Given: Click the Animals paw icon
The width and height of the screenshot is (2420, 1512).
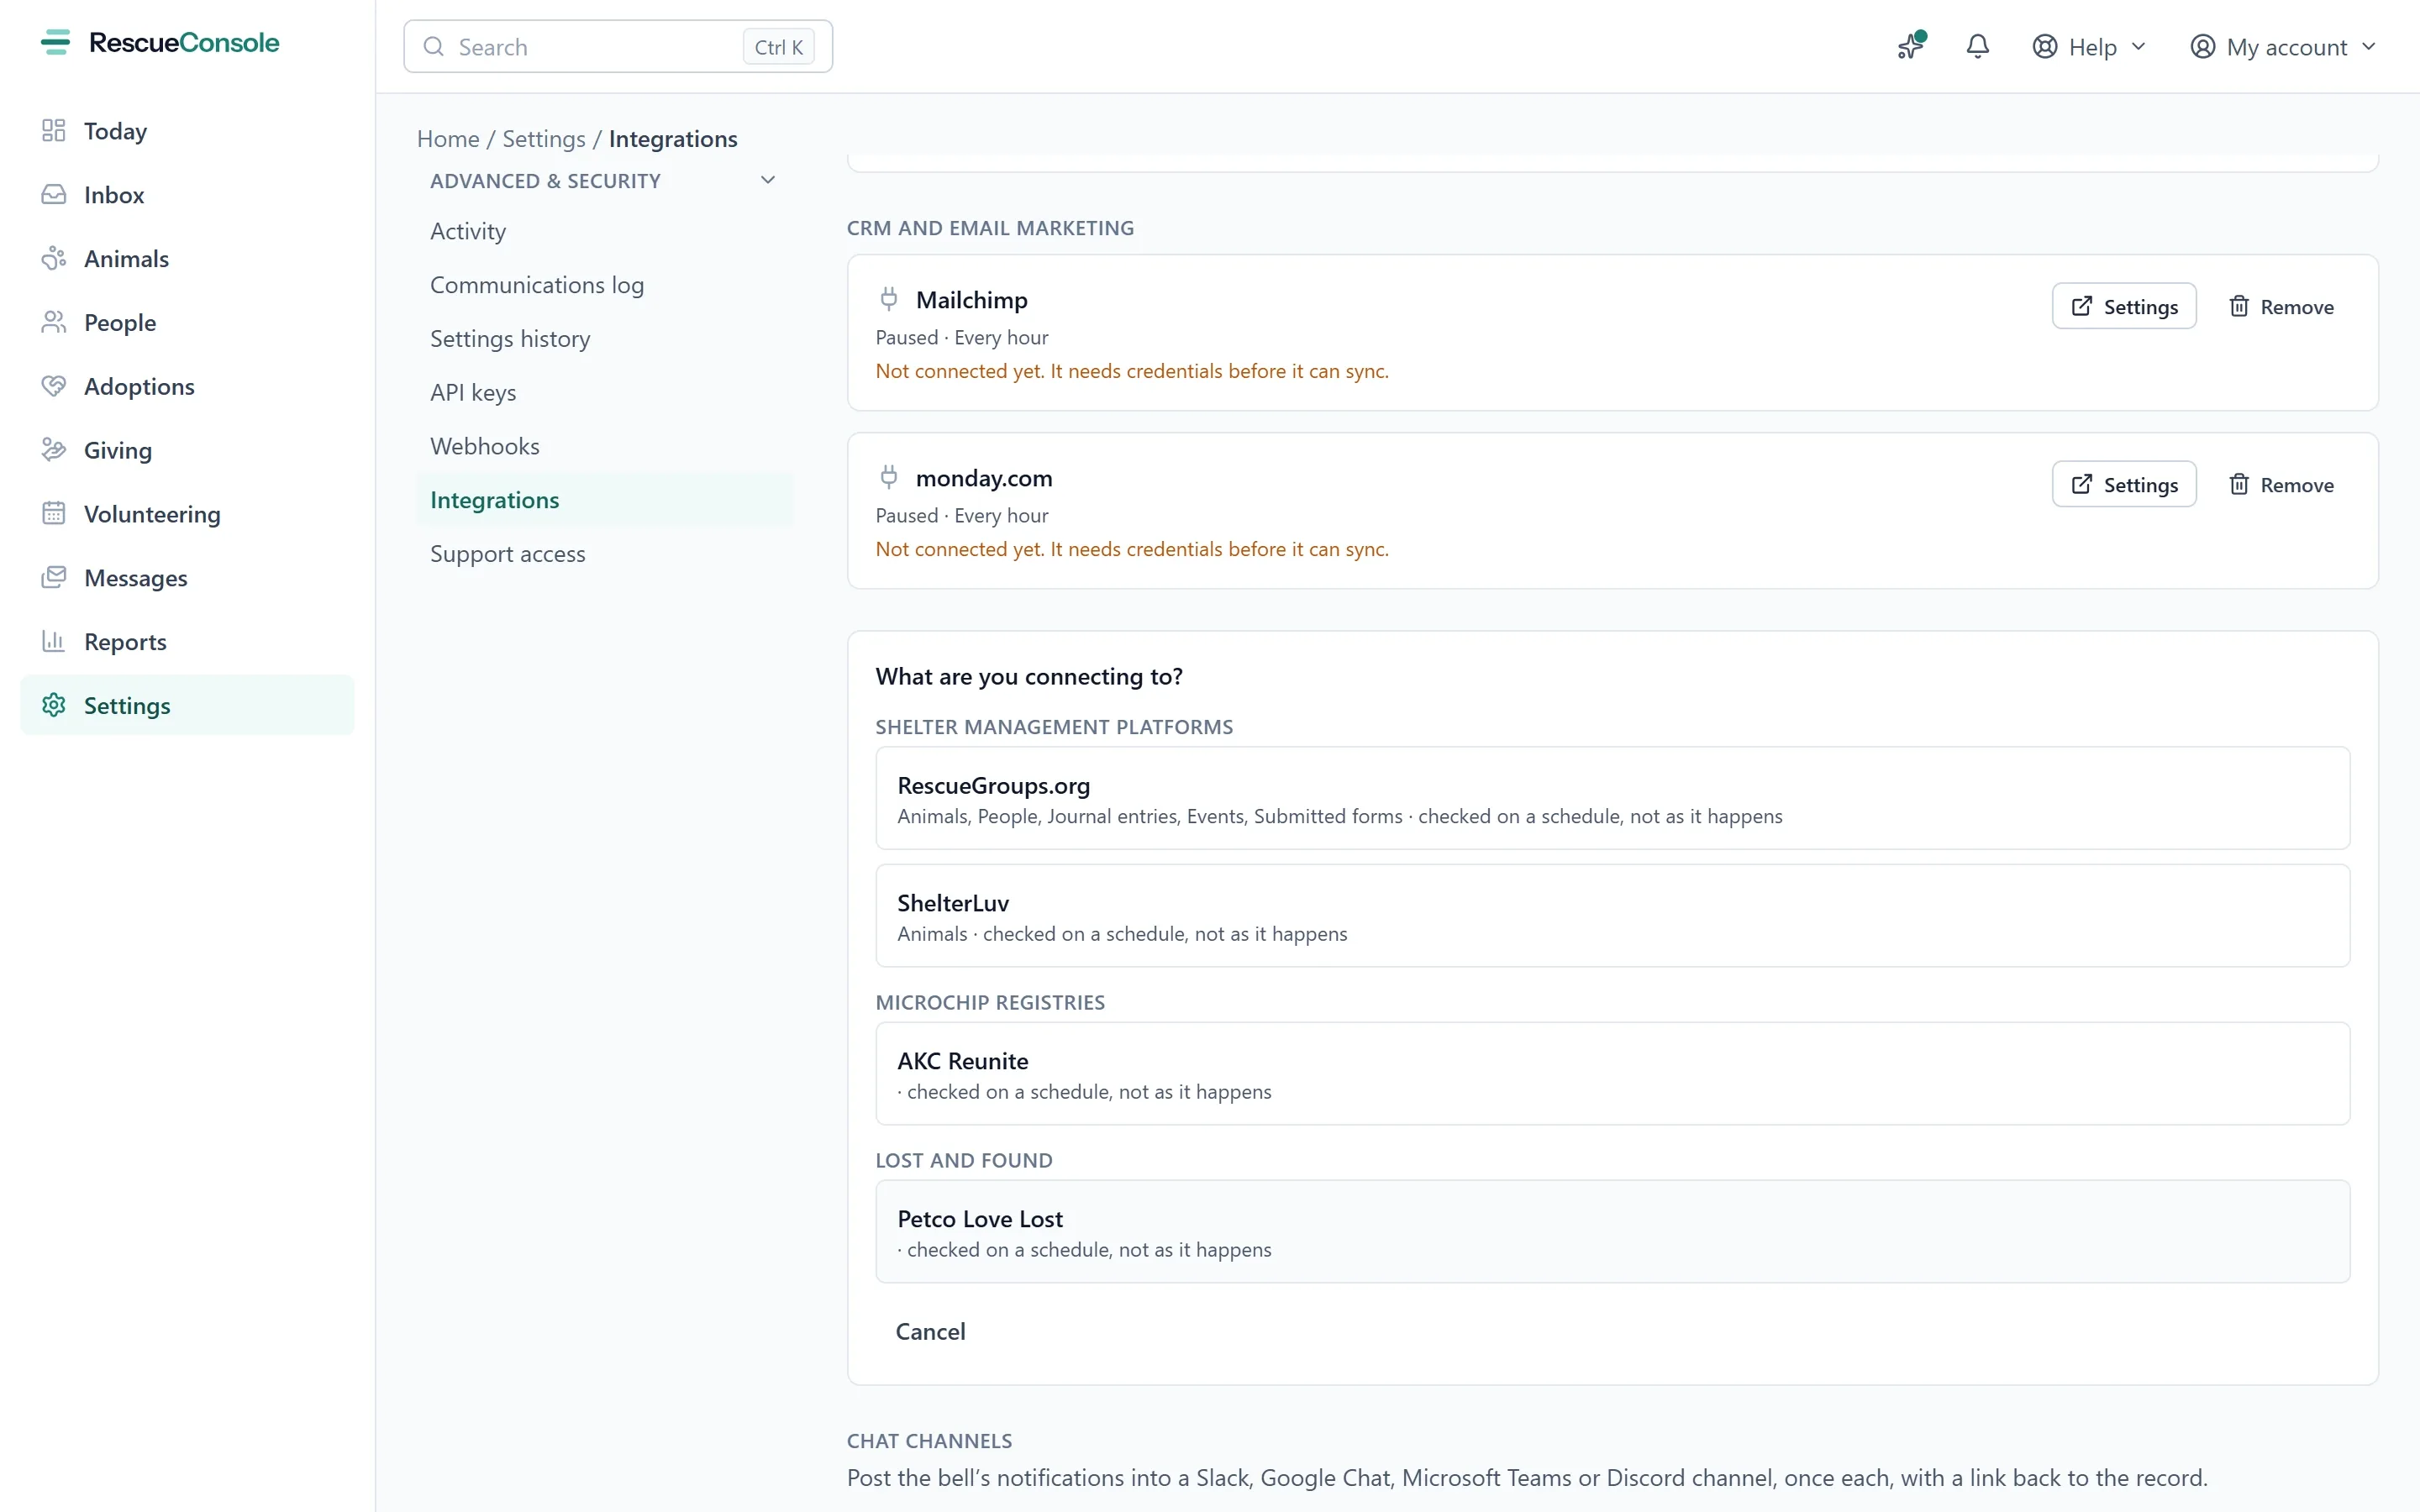Looking at the screenshot, I should (54, 259).
